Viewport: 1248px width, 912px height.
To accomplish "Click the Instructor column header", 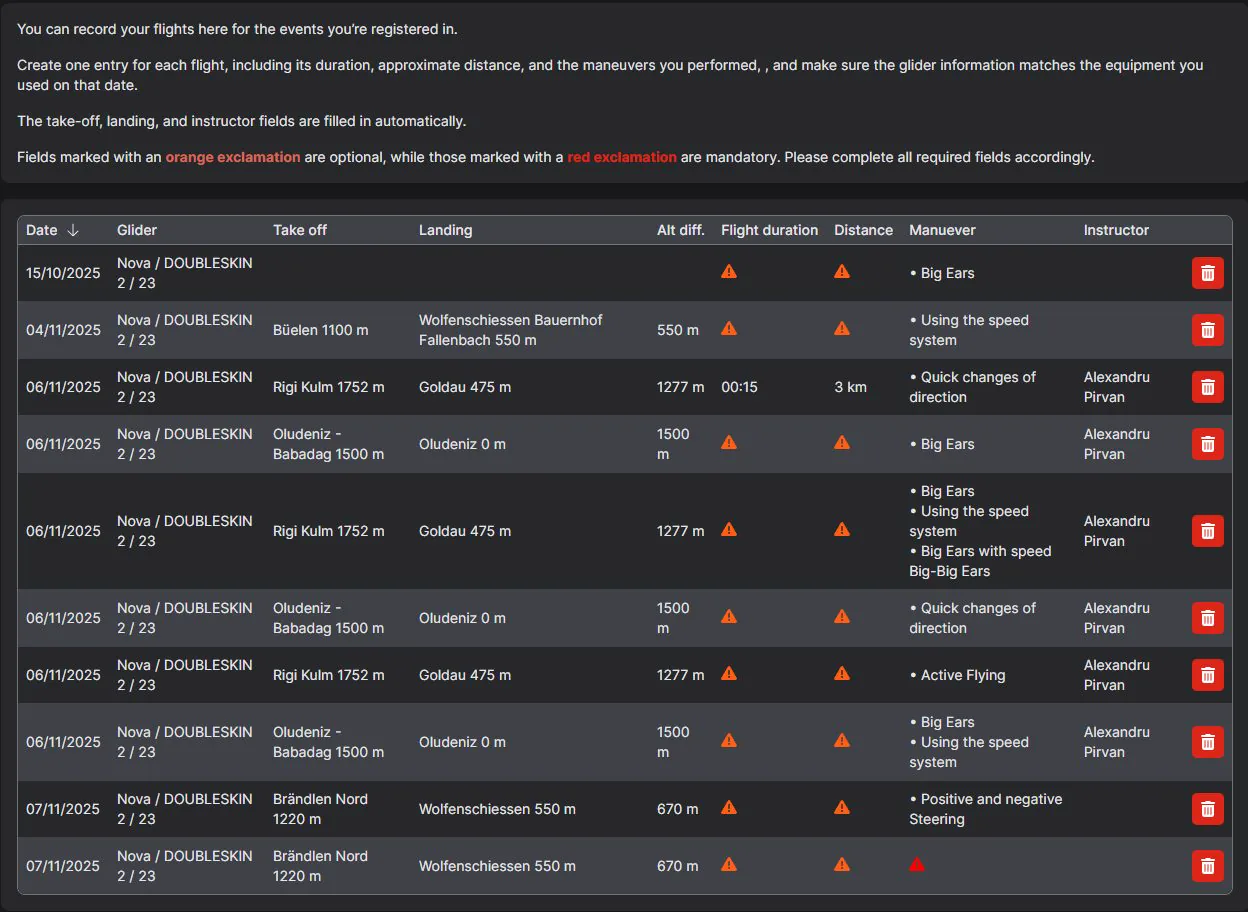I will click(1116, 230).
